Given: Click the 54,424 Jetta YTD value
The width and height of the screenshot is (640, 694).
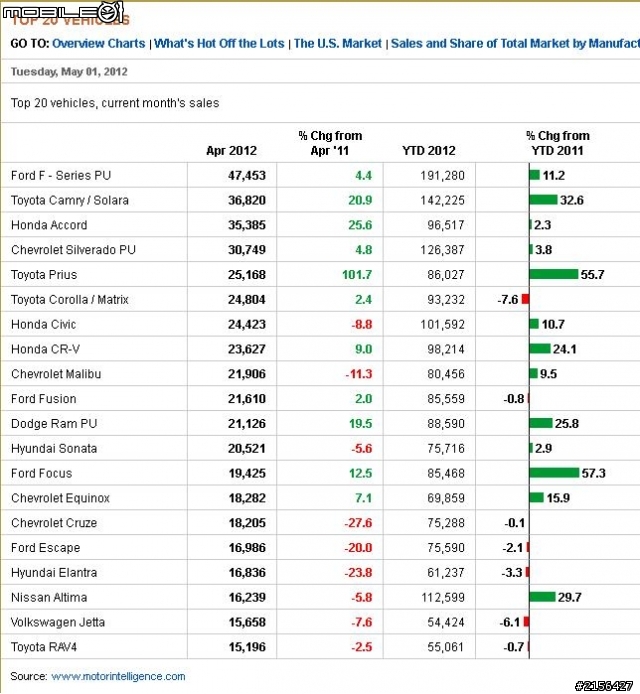Looking at the screenshot, I should coord(446,622).
